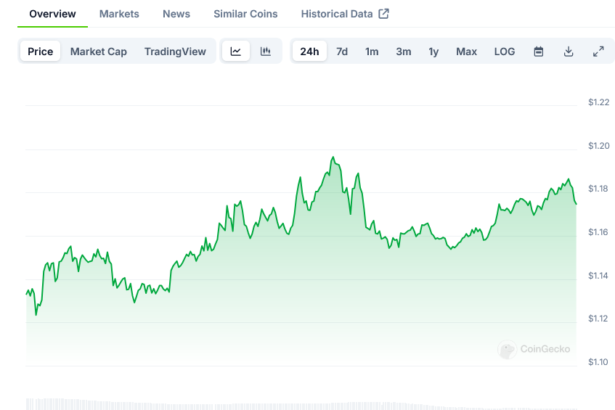Select the Price chart toggle
Image resolution: width=615 pixels, height=410 pixels.
[40, 51]
